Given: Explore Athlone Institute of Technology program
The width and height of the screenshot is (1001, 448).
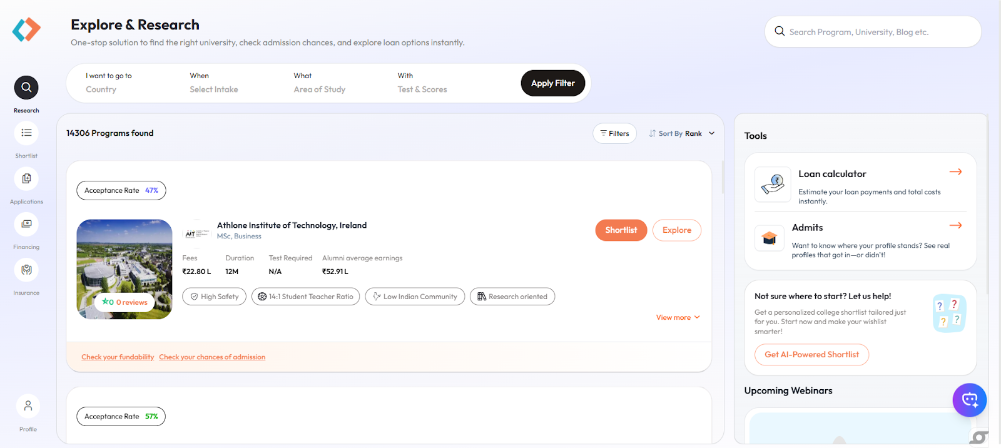Looking at the screenshot, I should point(677,230).
